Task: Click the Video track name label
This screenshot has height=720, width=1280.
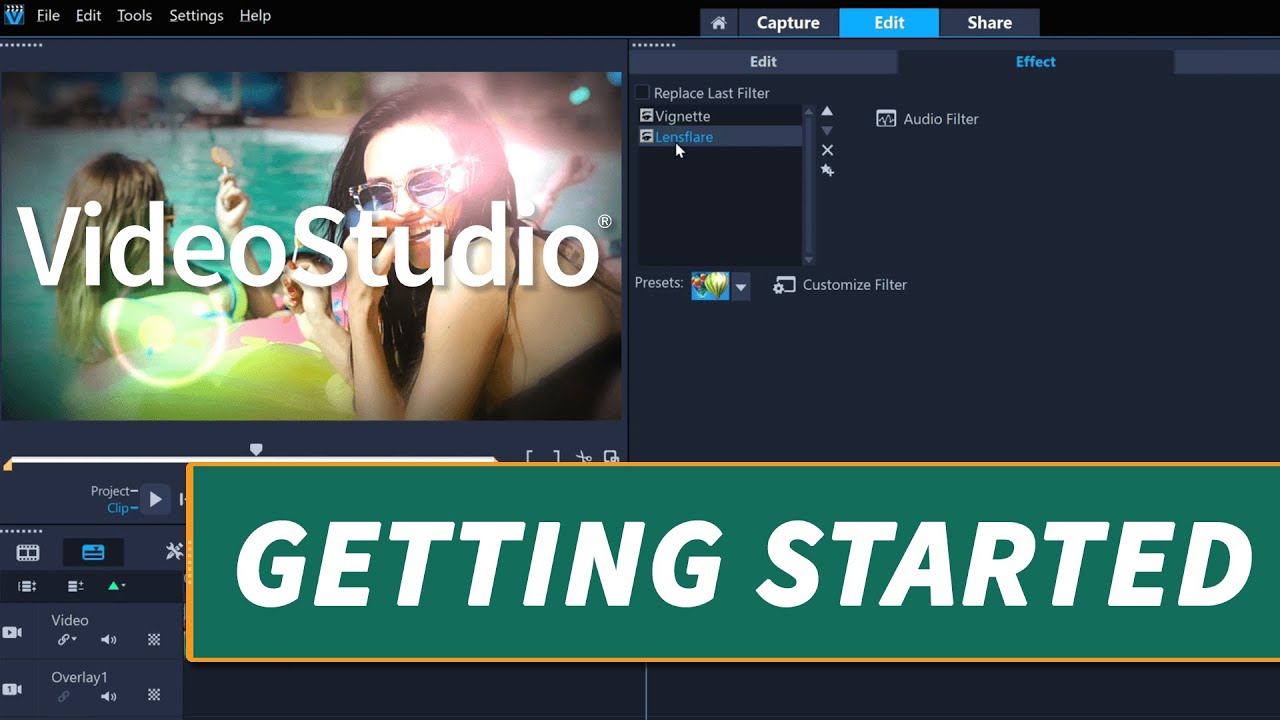Action: [70, 621]
